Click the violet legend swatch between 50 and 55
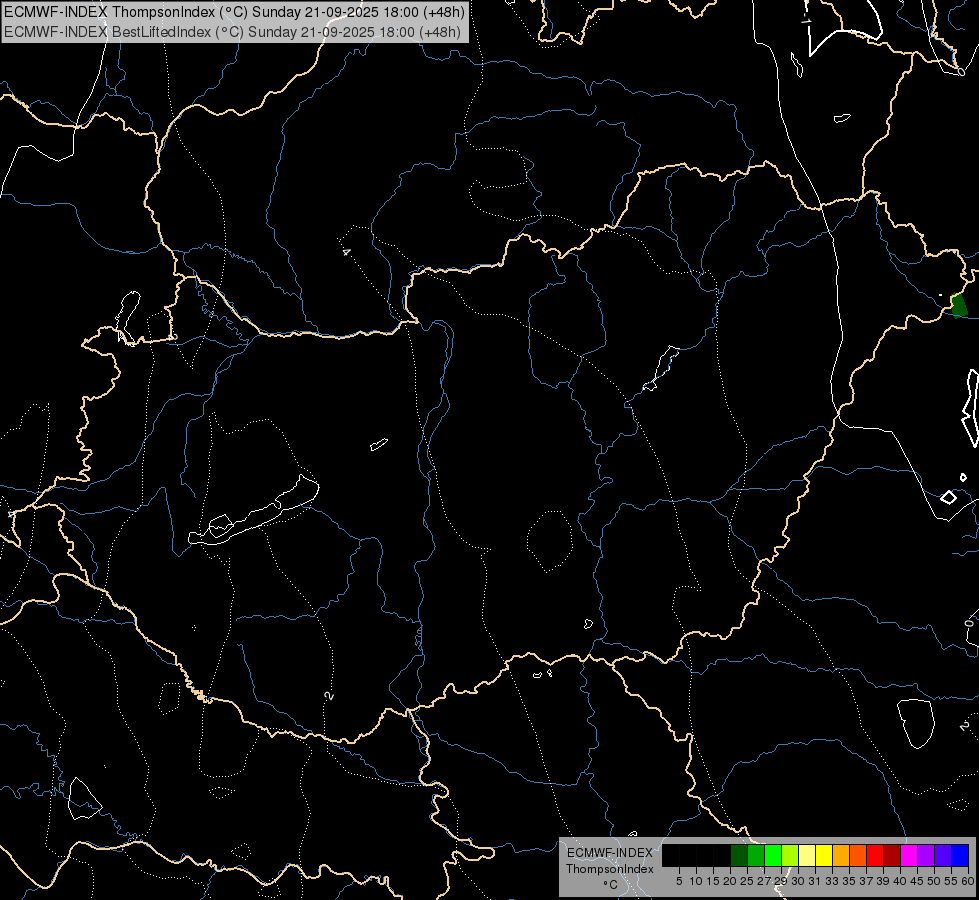Image resolution: width=979 pixels, height=900 pixels. coord(943,855)
